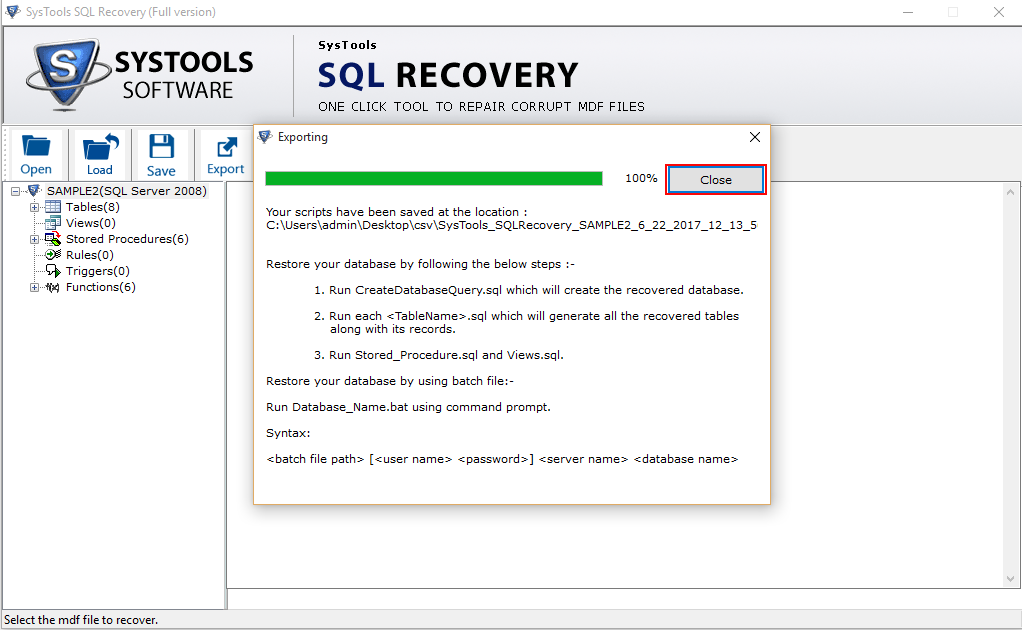Click the SysTools Software logo

tap(139, 74)
